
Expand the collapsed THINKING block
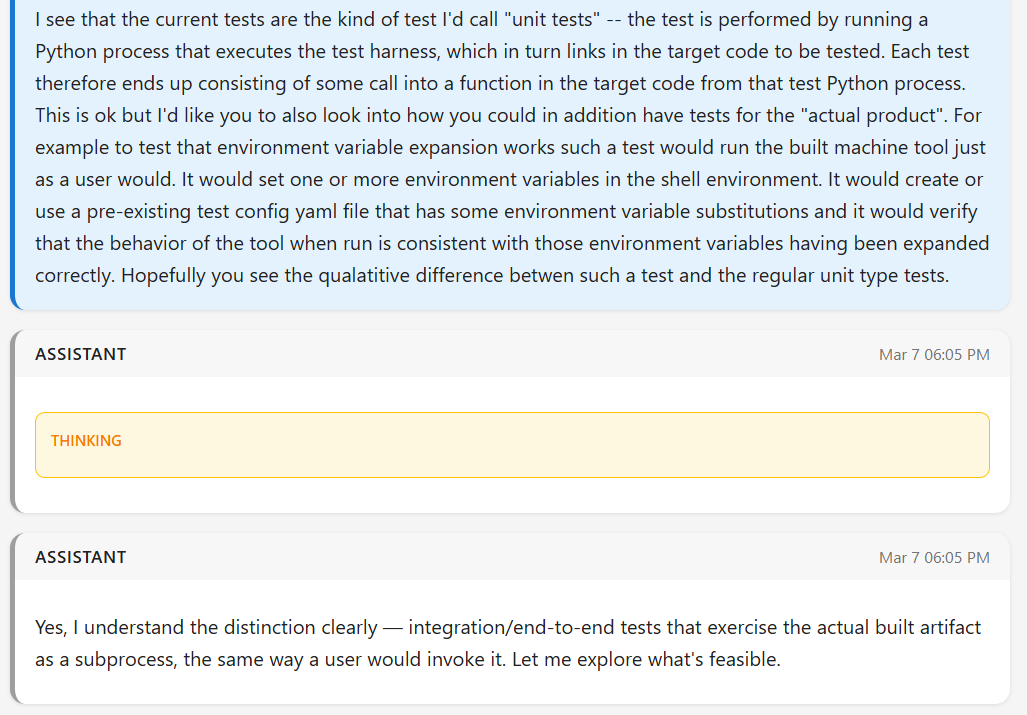click(x=512, y=444)
